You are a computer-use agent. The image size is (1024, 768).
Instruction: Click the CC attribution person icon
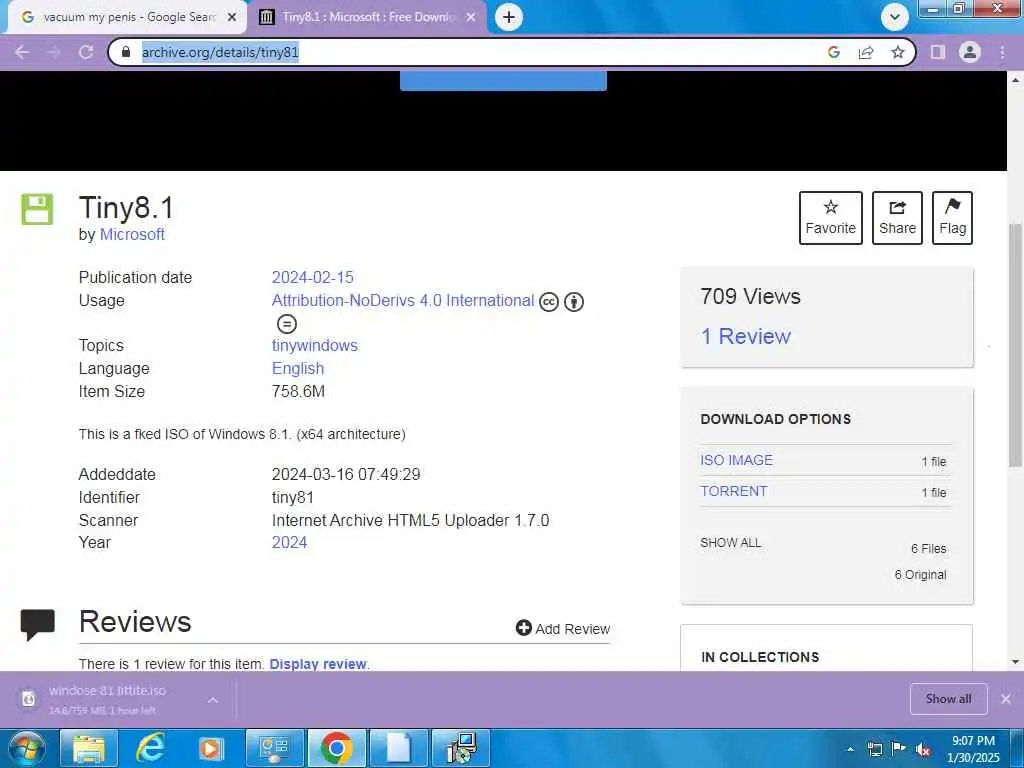click(x=574, y=302)
